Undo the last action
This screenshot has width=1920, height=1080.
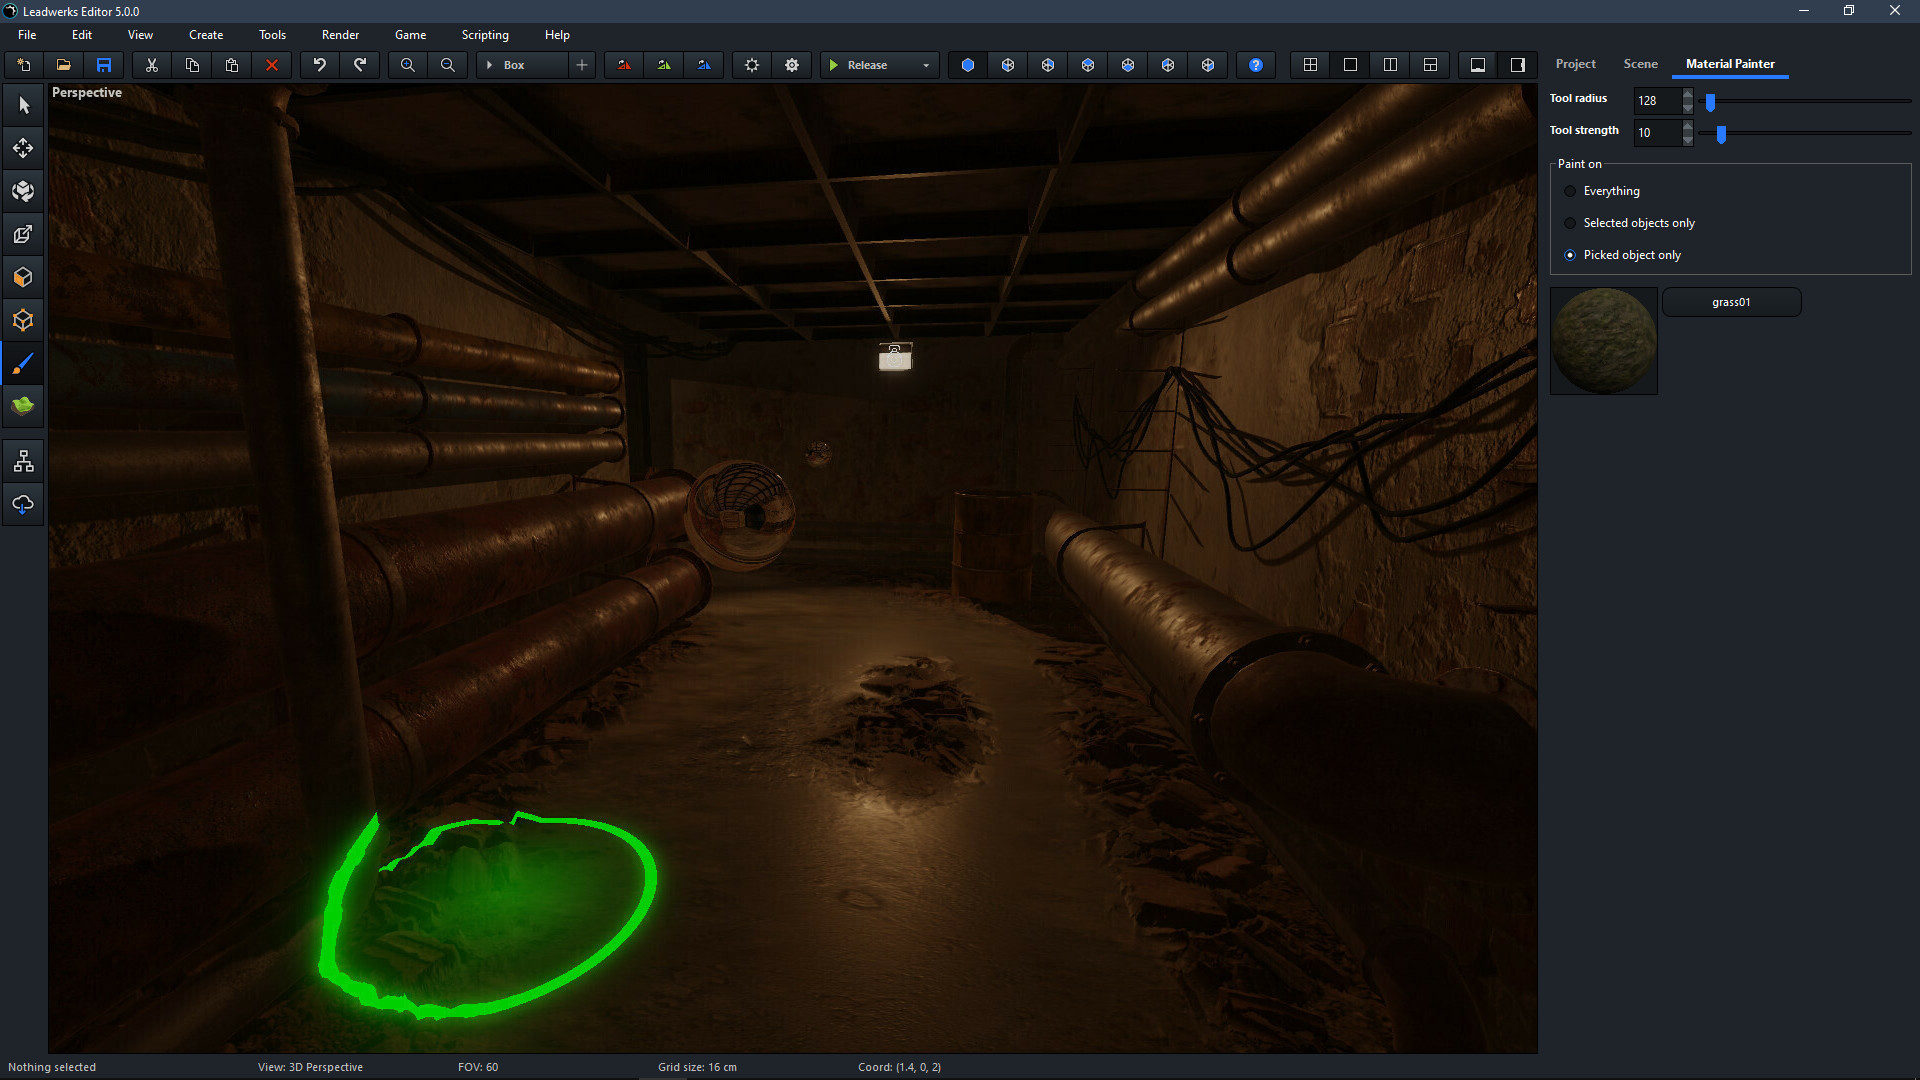pyautogui.click(x=319, y=64)
